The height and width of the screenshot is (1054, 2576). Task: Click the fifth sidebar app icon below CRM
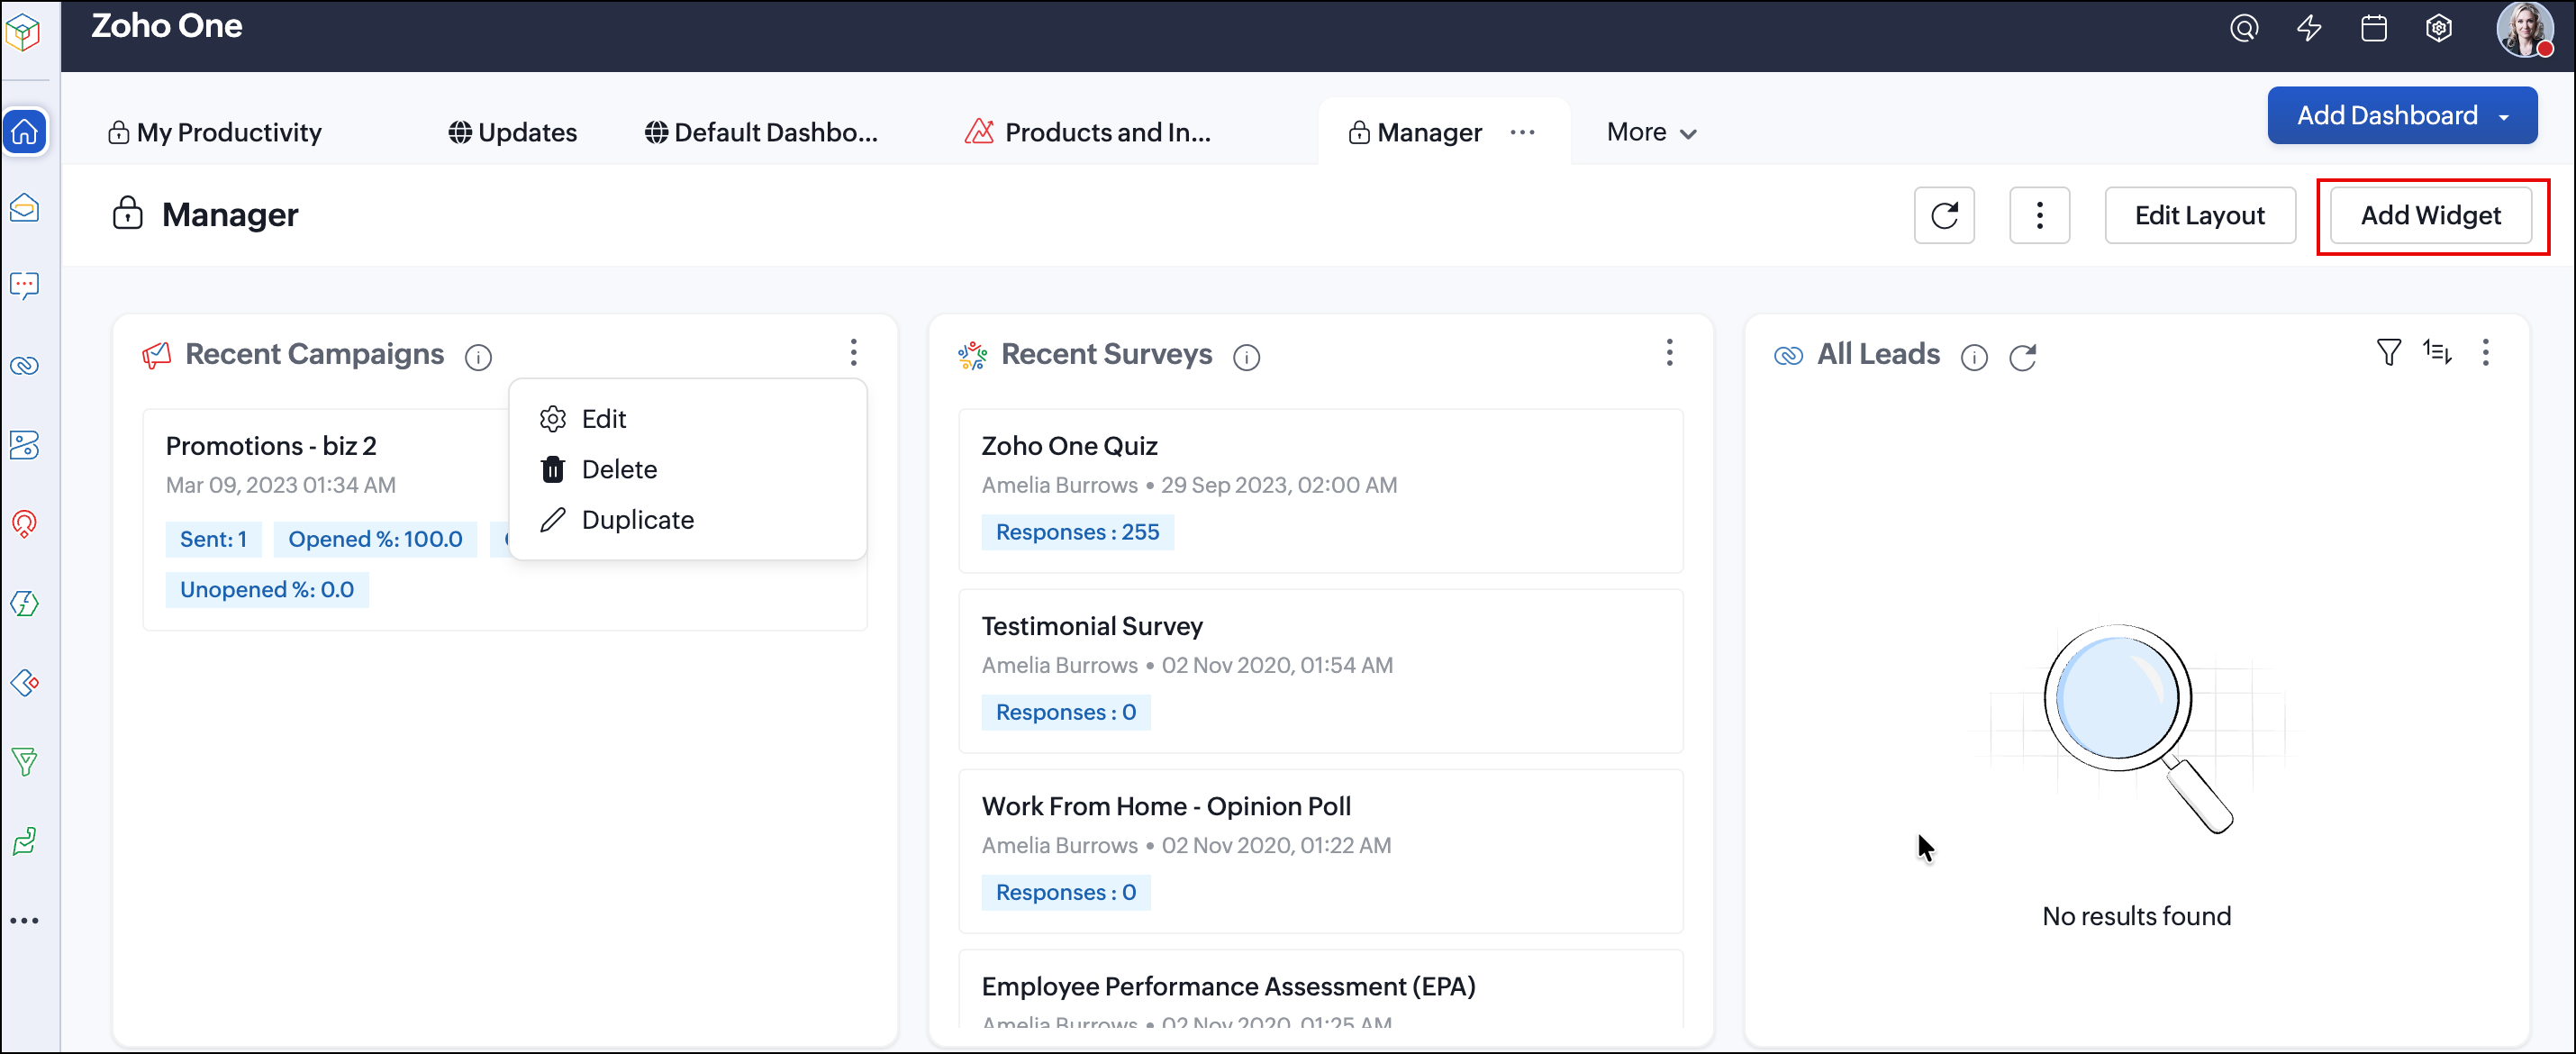25,445
